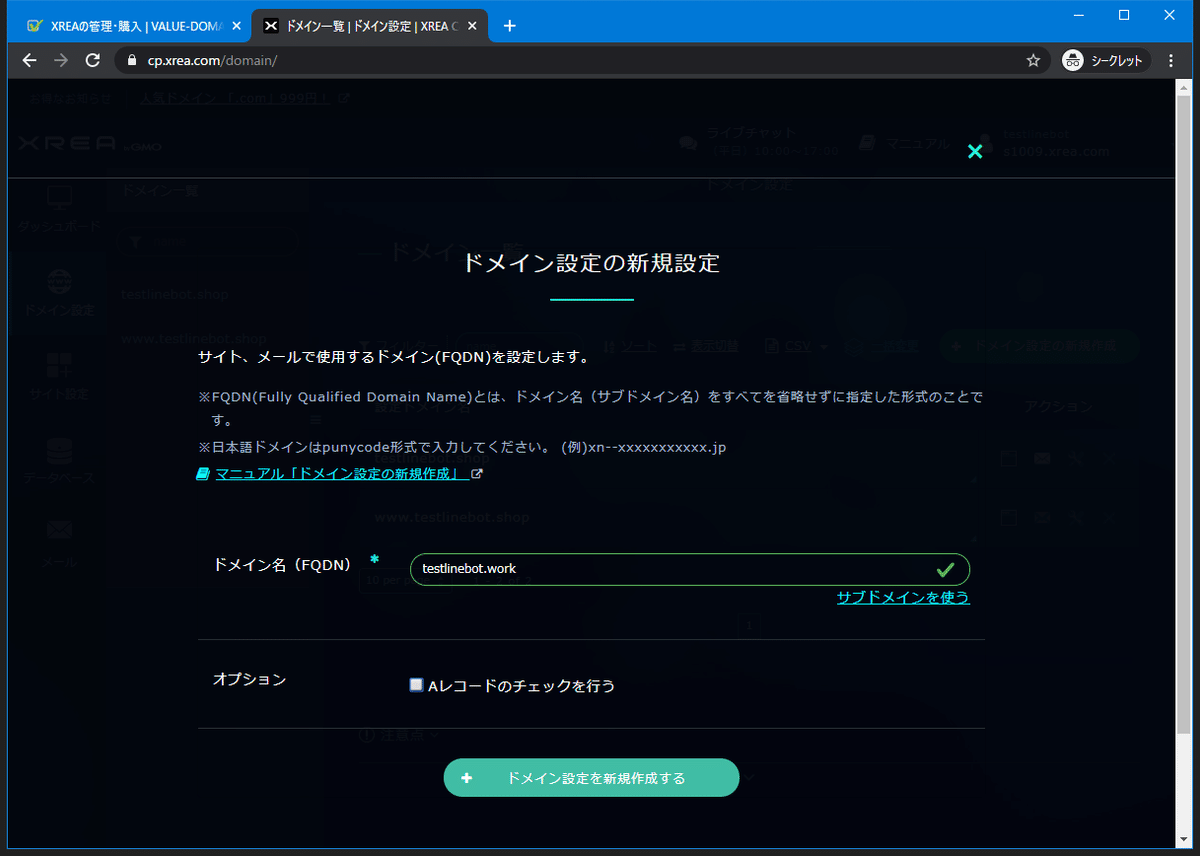Enable the Aレコードのチェックを行う checkbox
This screenshot has height=856, width=1200.
point(416,684)
